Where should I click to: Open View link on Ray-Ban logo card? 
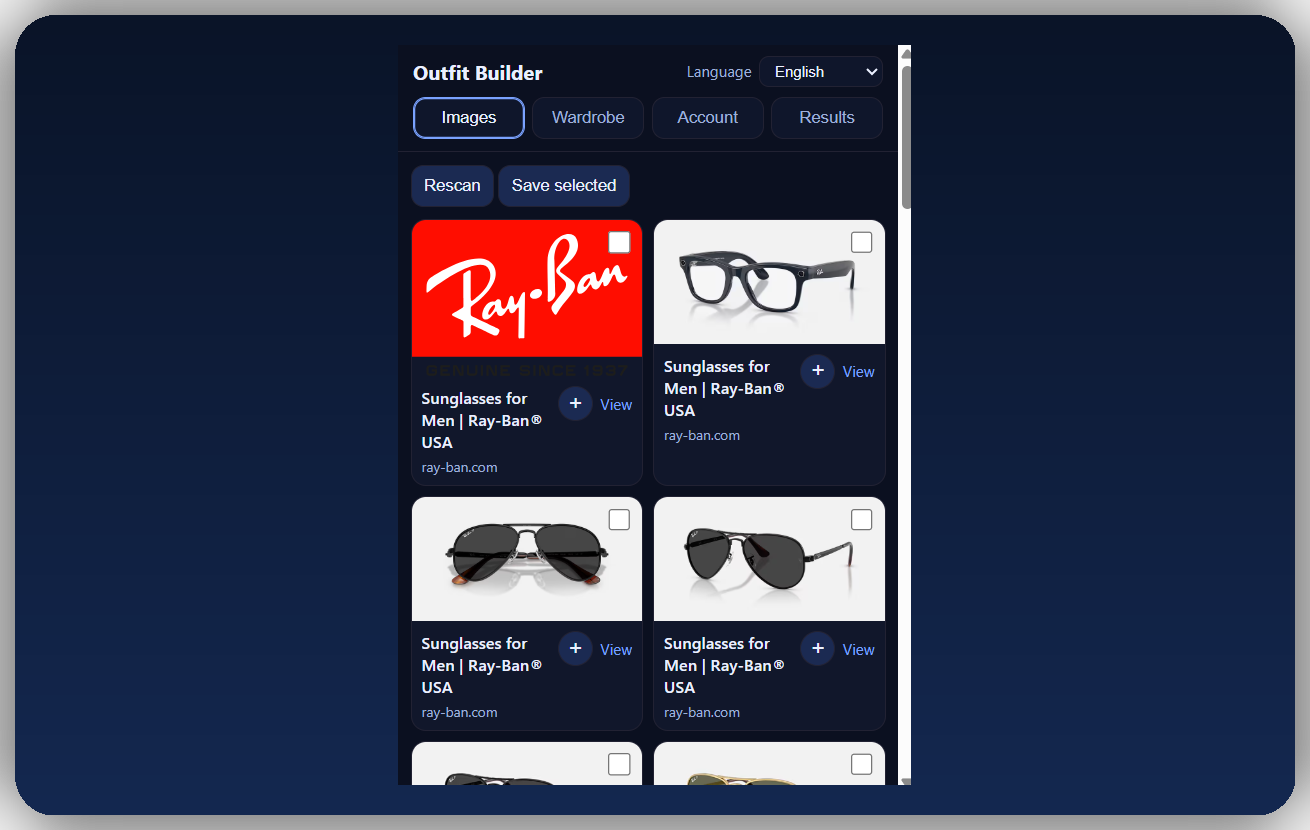616,405
